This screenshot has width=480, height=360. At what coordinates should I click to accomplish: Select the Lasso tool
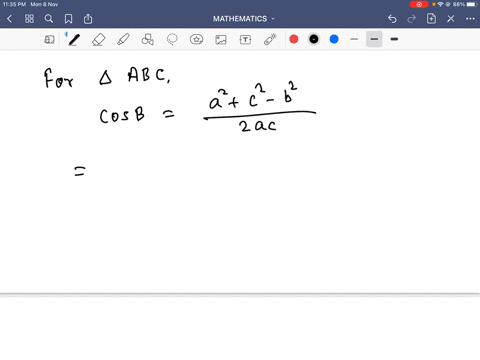click(172, 39)
